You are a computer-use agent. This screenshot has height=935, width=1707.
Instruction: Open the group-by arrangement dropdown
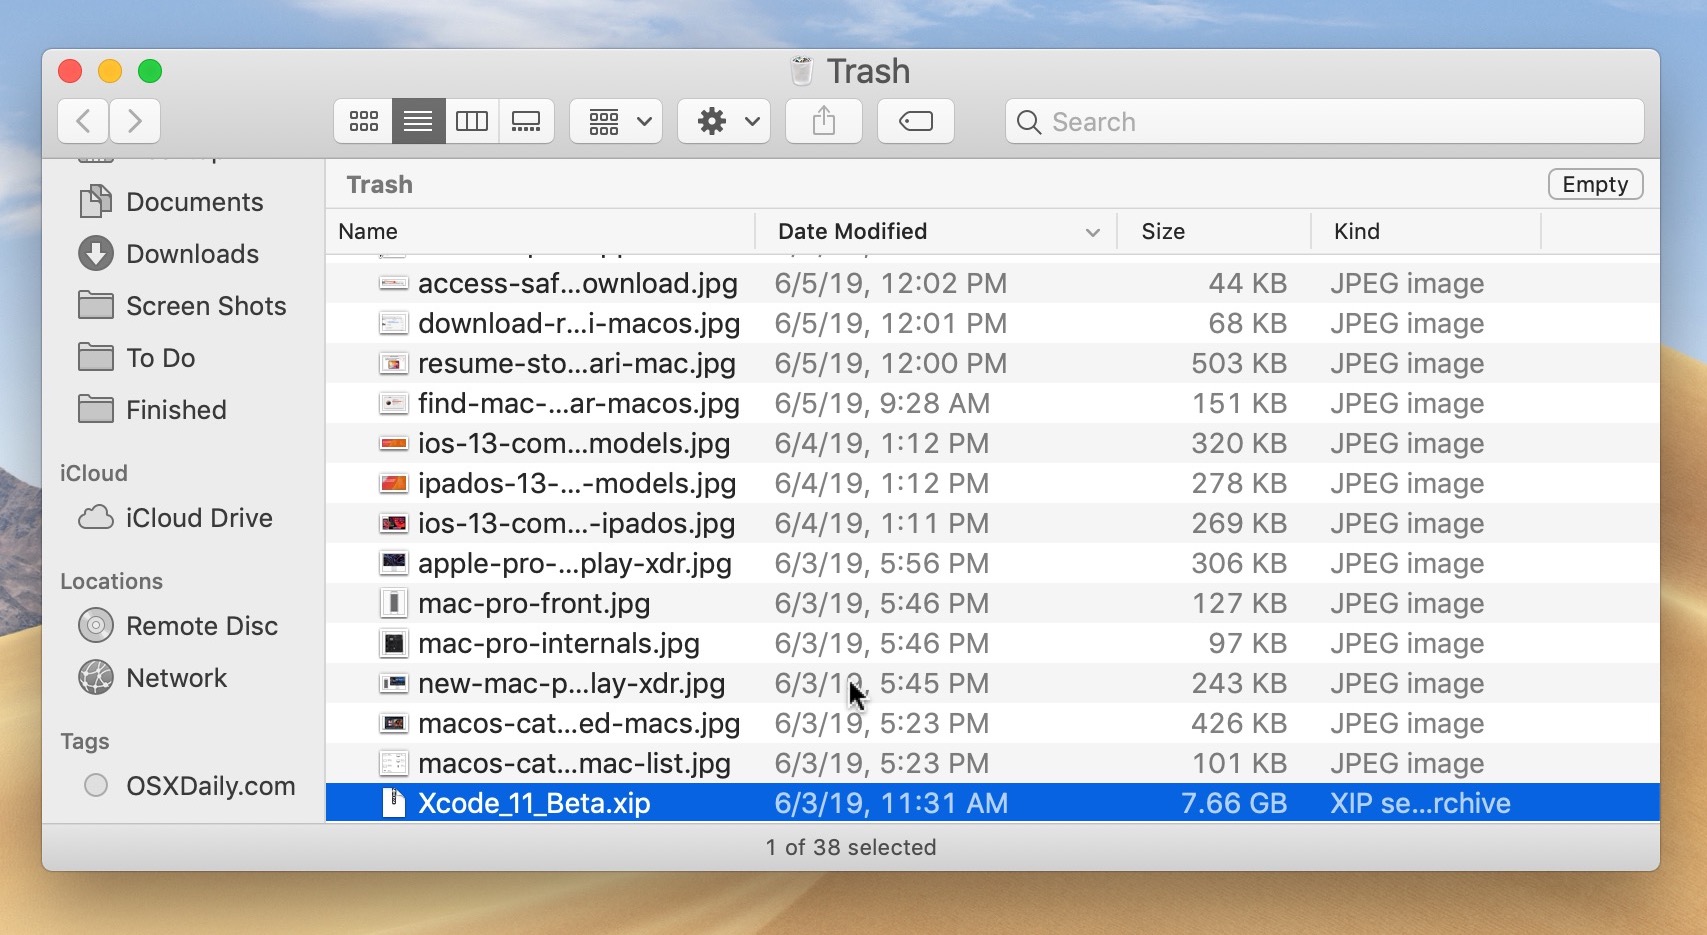coord(616,122)
